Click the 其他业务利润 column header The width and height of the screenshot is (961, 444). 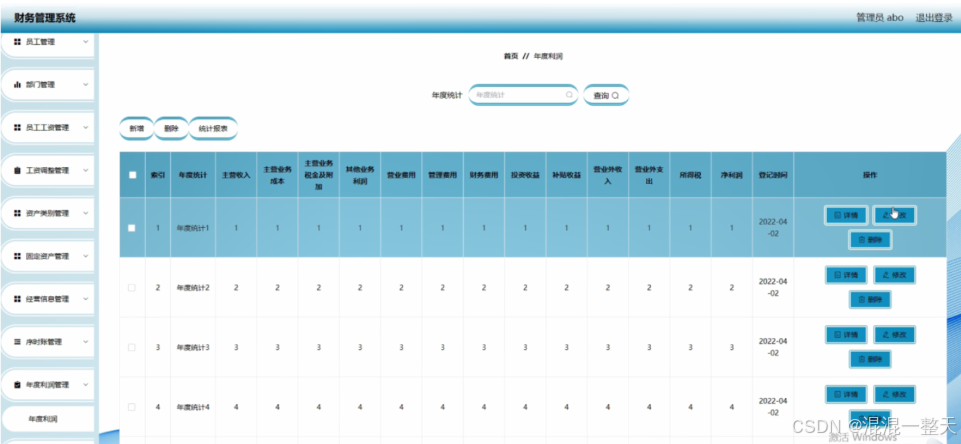pos(360,175)
